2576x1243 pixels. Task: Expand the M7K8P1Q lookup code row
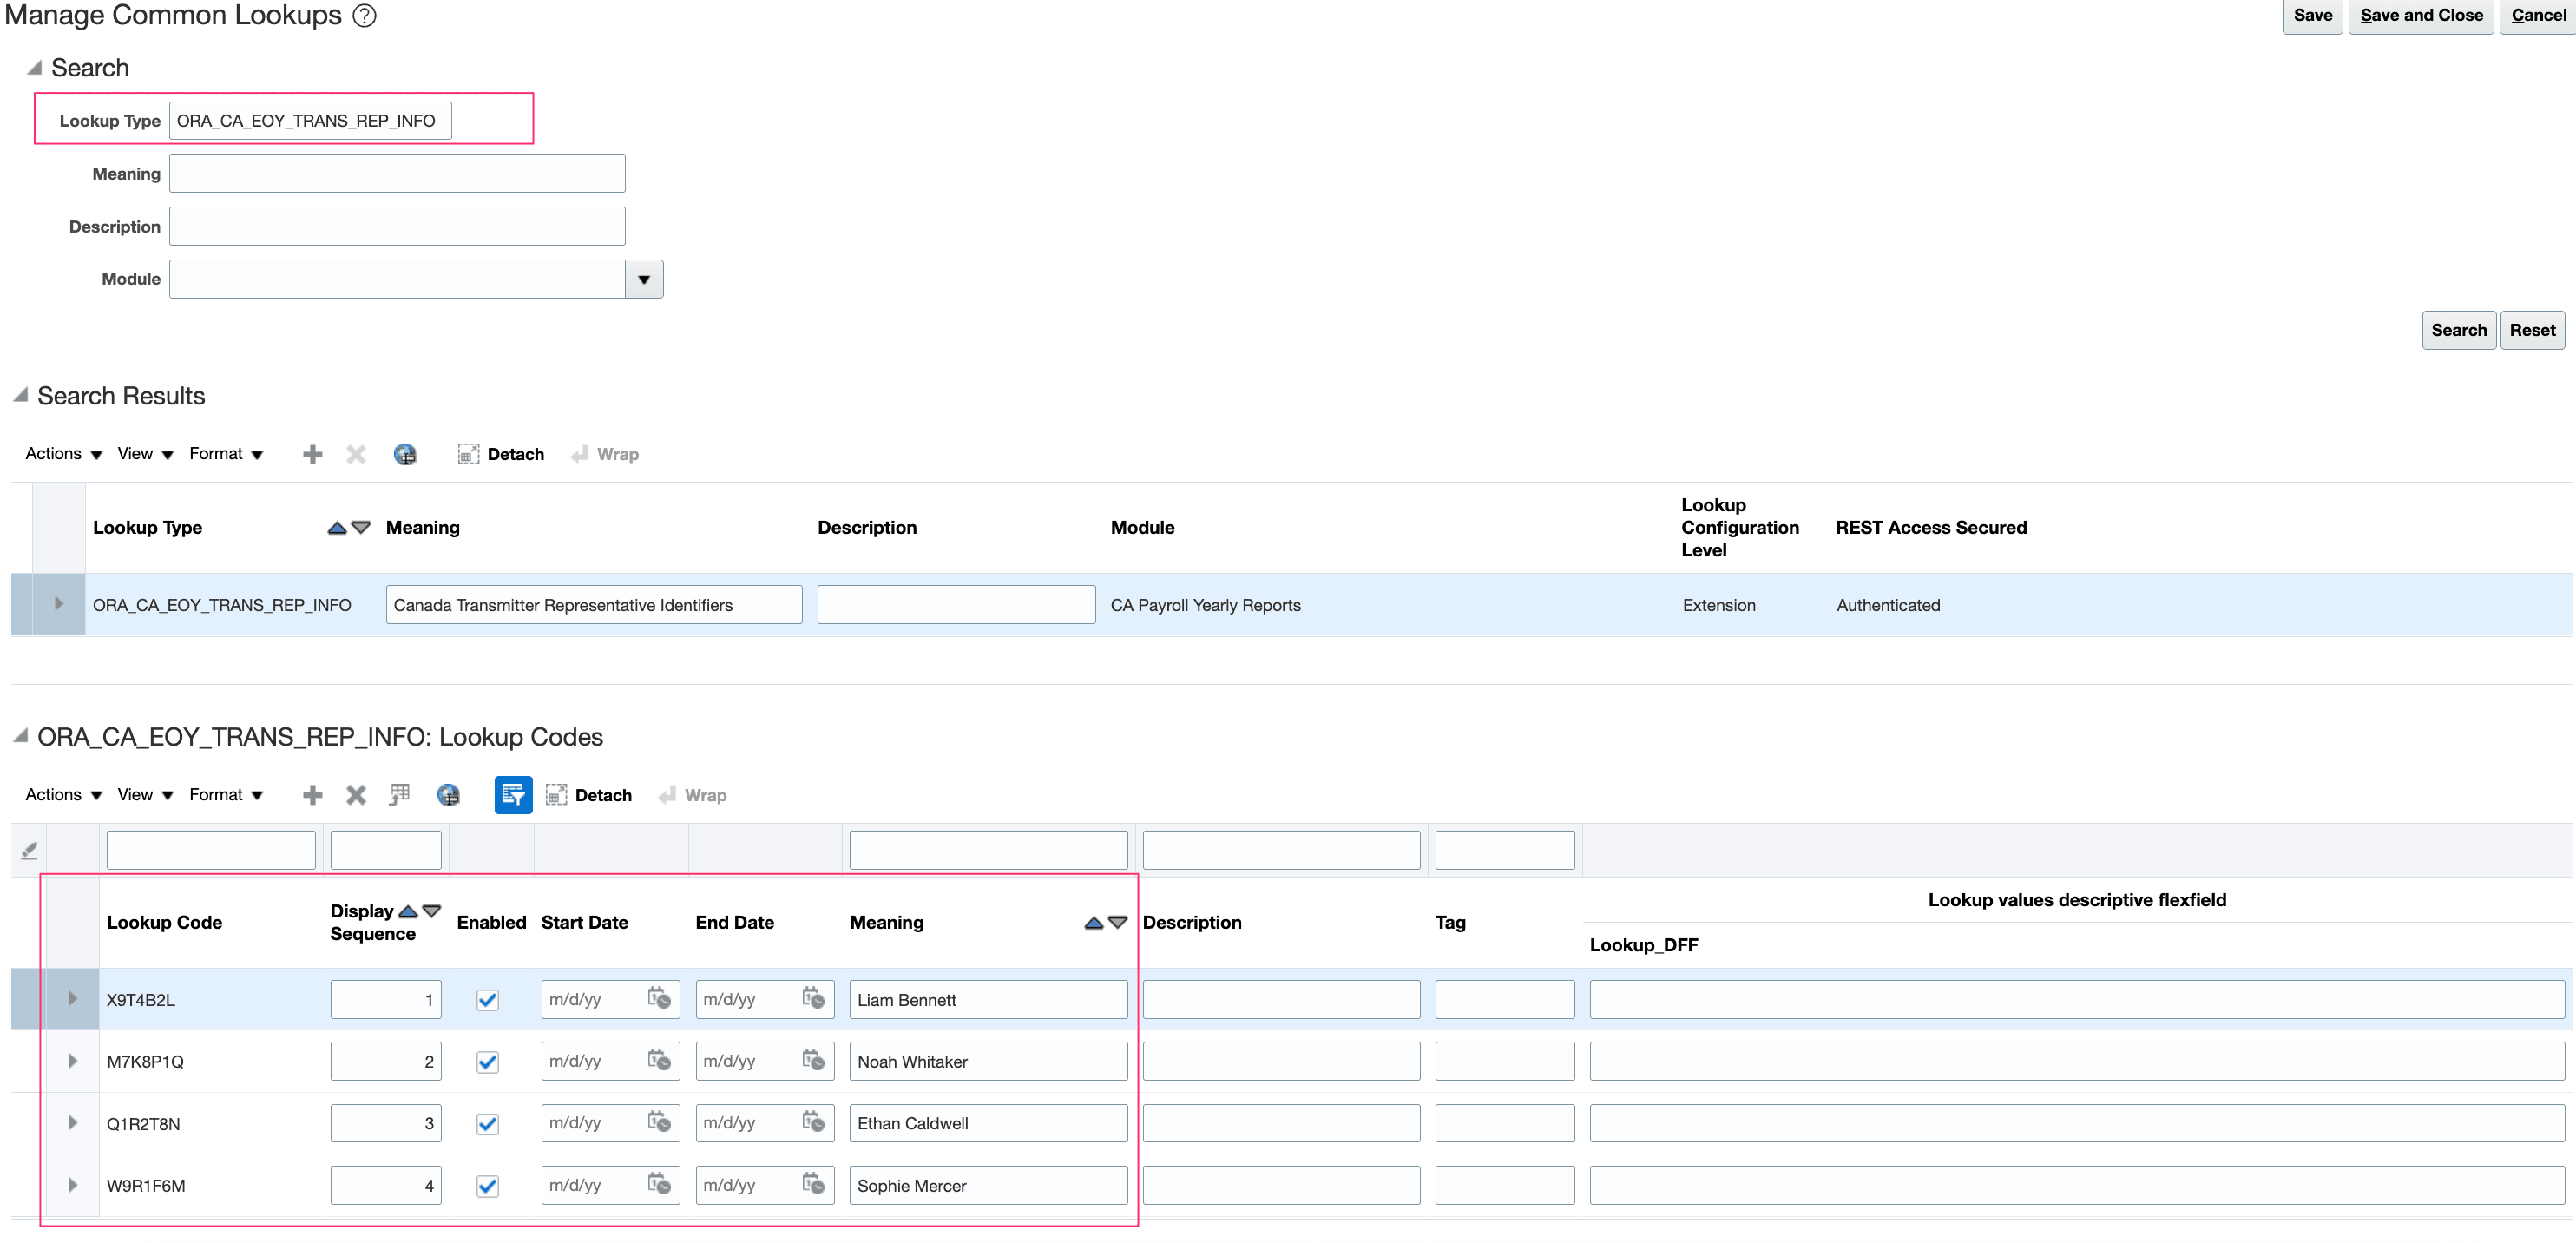click(72, 1061)
